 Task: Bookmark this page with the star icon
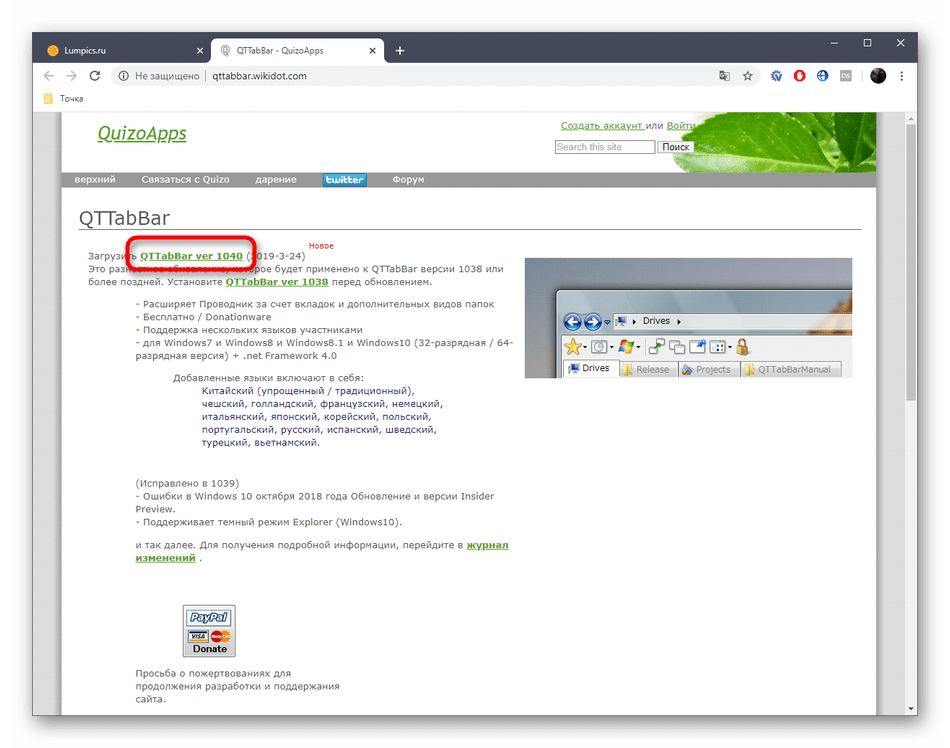point(747,76)
